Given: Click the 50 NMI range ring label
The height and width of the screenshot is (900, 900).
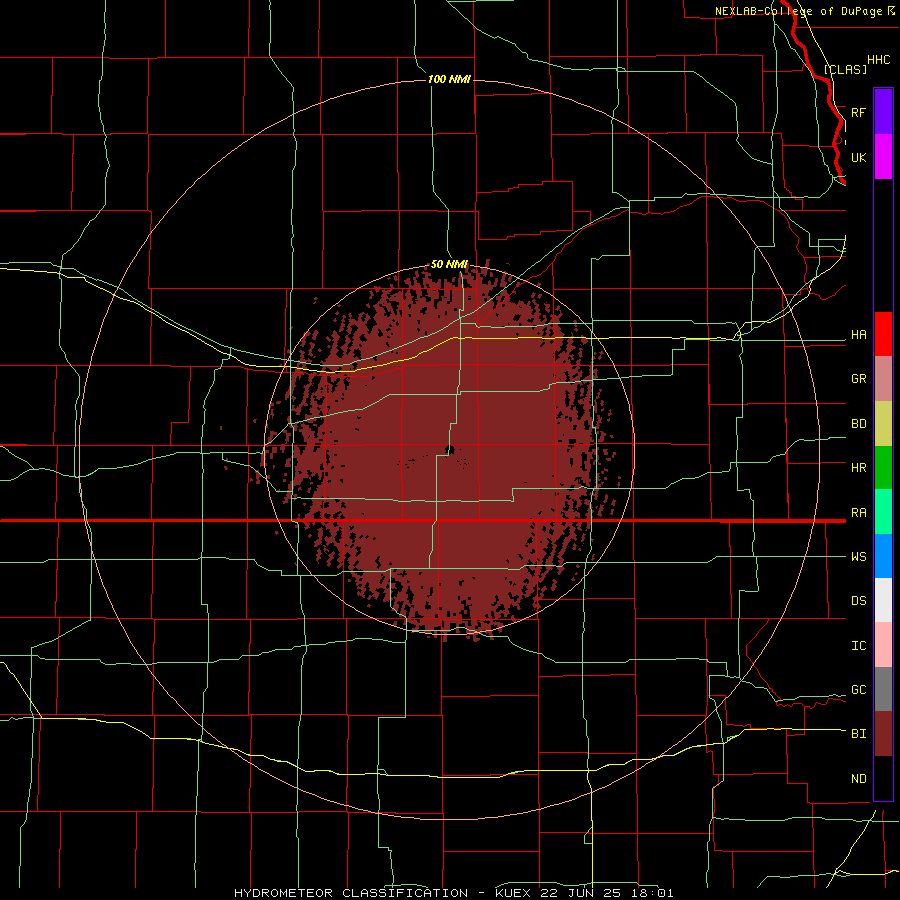Looking at the screenshot, I should coord(449,264).
